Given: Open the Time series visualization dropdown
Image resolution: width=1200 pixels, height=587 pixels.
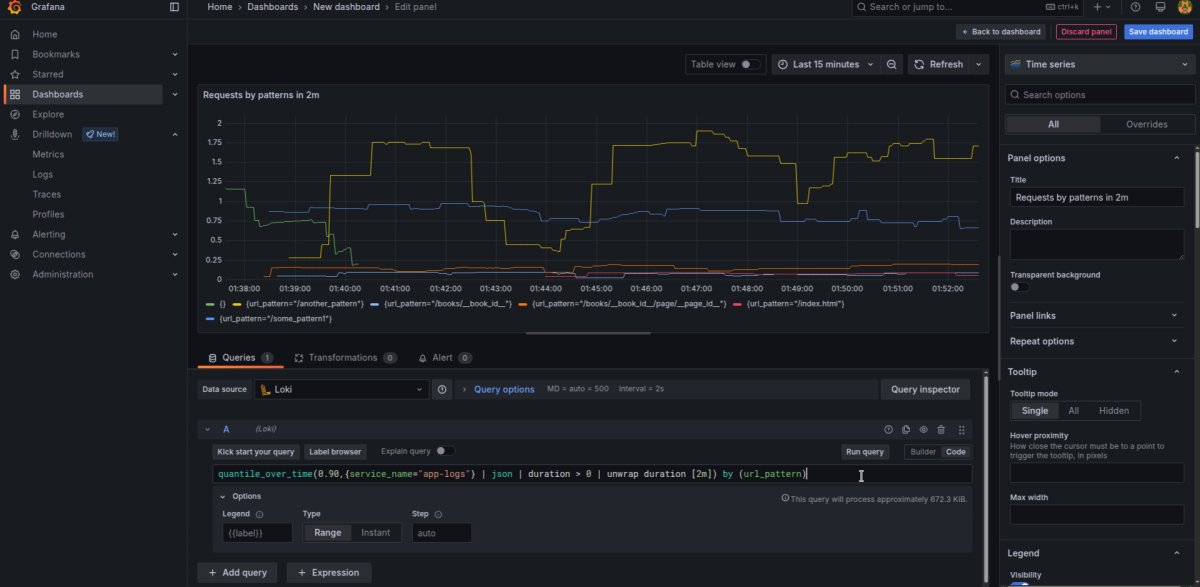Looking at the screenshot, I should click(1100, 64).
